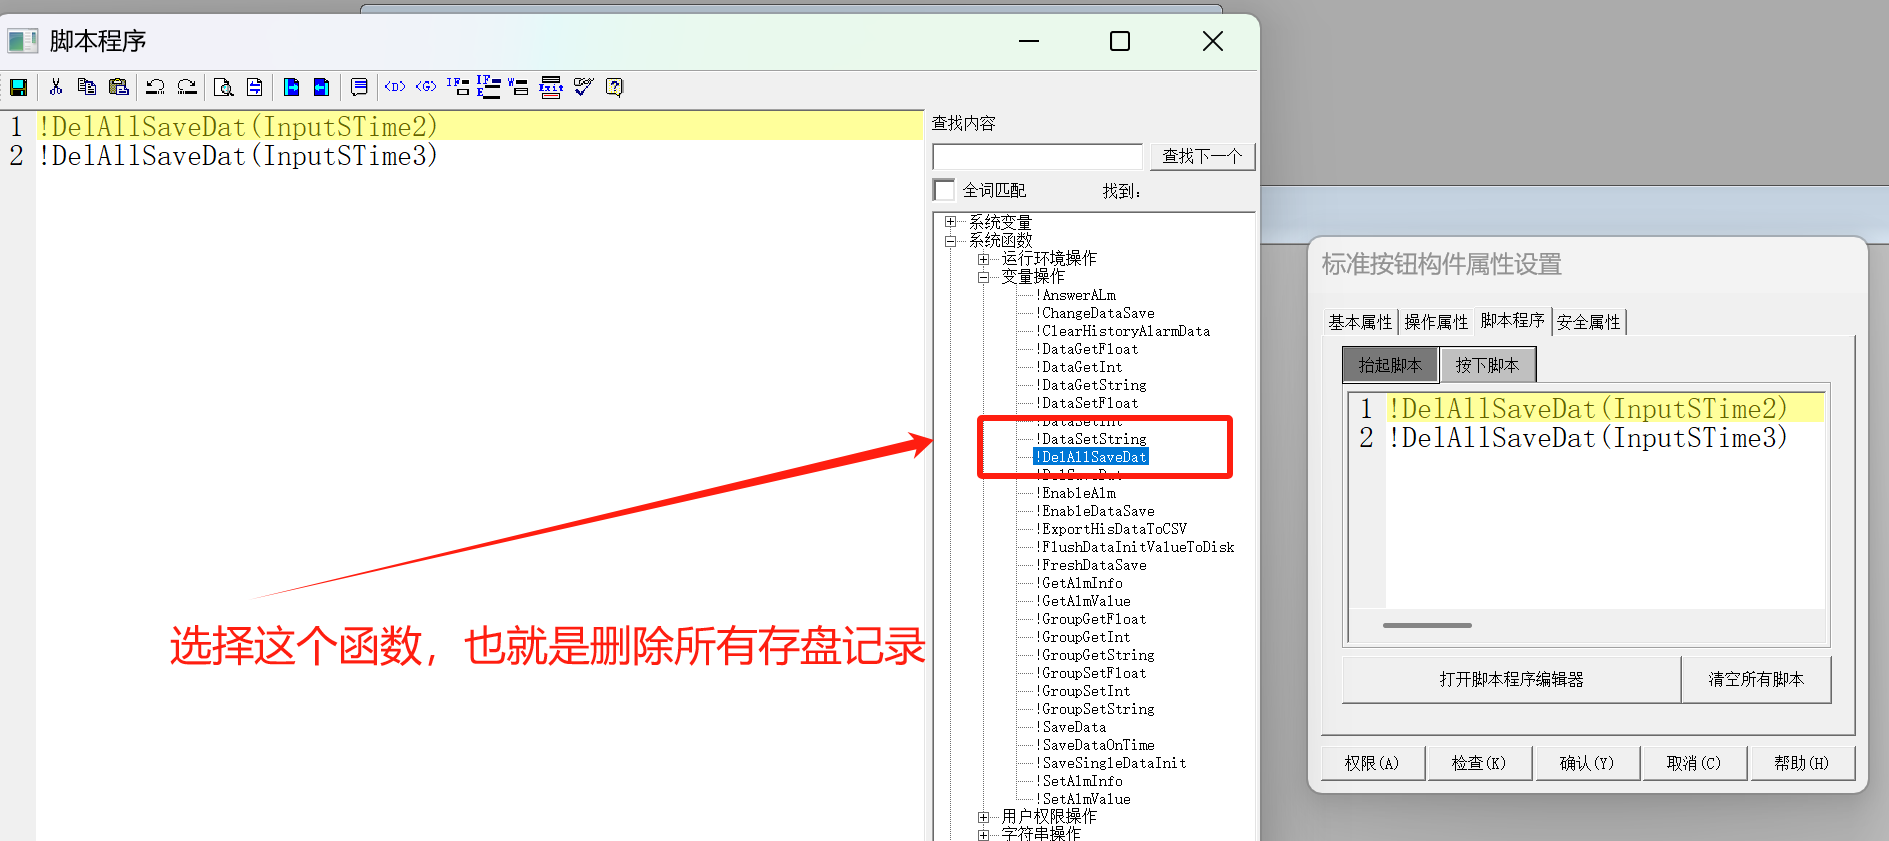Expand the 系统变量 tree node
The width and height of the screenshot is (1889, 841).
coord(951,222)
